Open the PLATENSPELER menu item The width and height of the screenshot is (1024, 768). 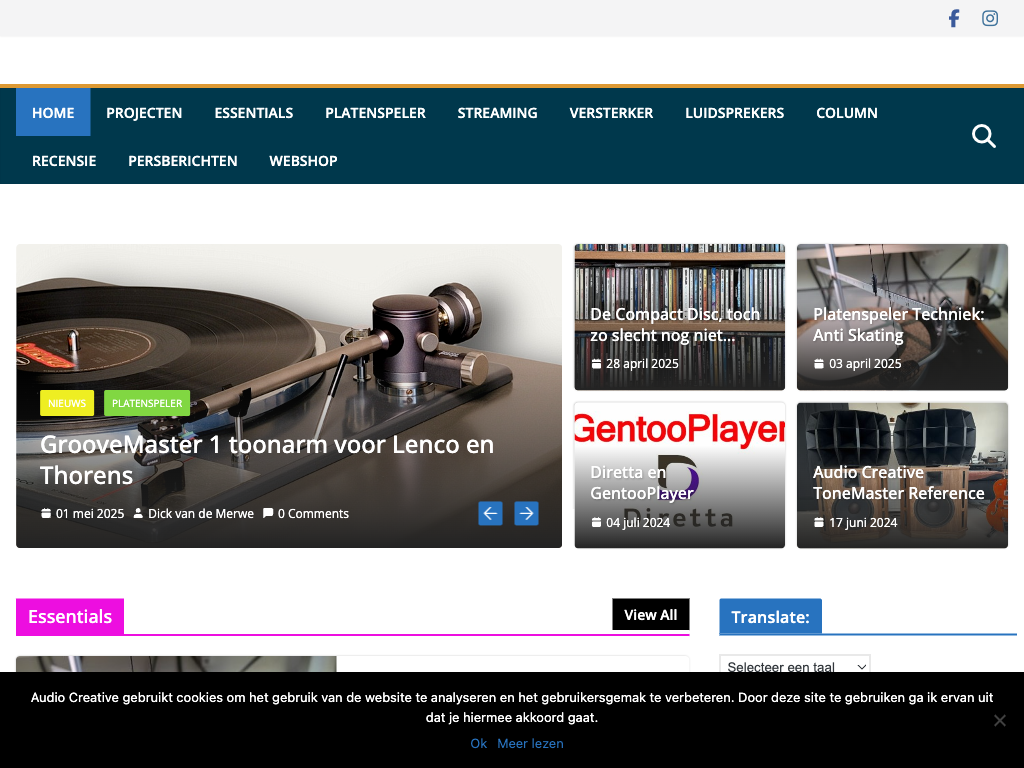click(x=376, y=112)
